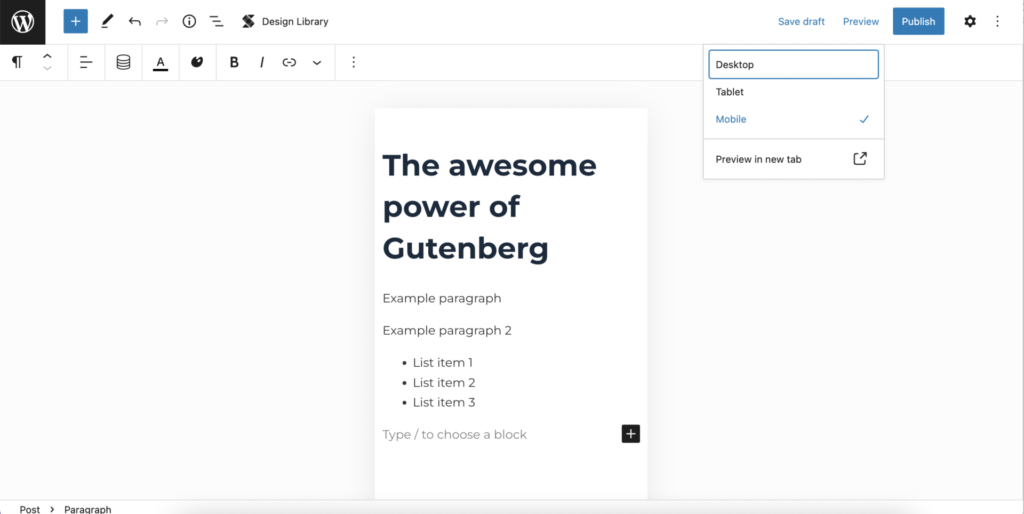Open the block options three-dot menu
This screenshot has width=1024, height=514.
tap(353, 62)
